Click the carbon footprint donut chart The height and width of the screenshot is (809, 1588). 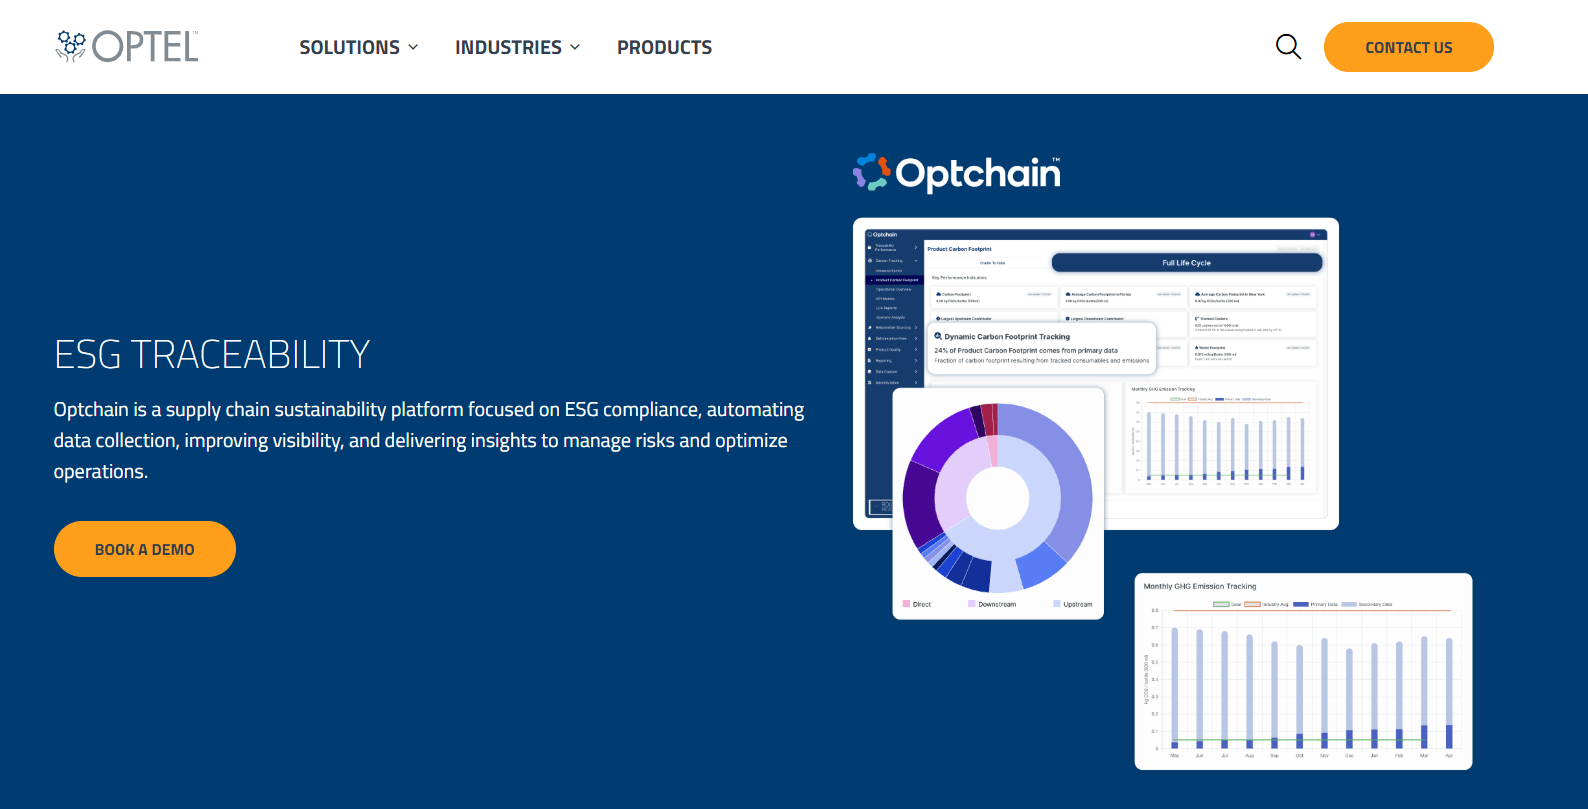click(998, 497)
